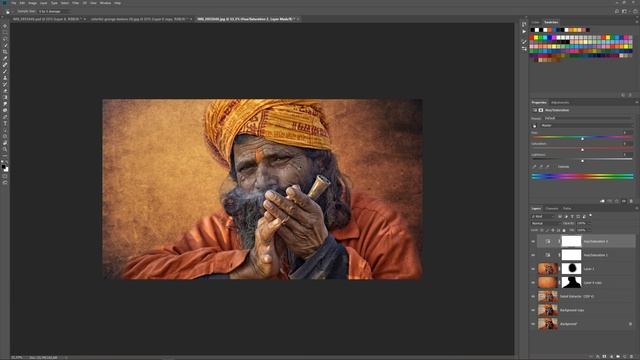Hide the Background copy layer
The width and height of the screenshot is (640, 360).
pos(533,310)
